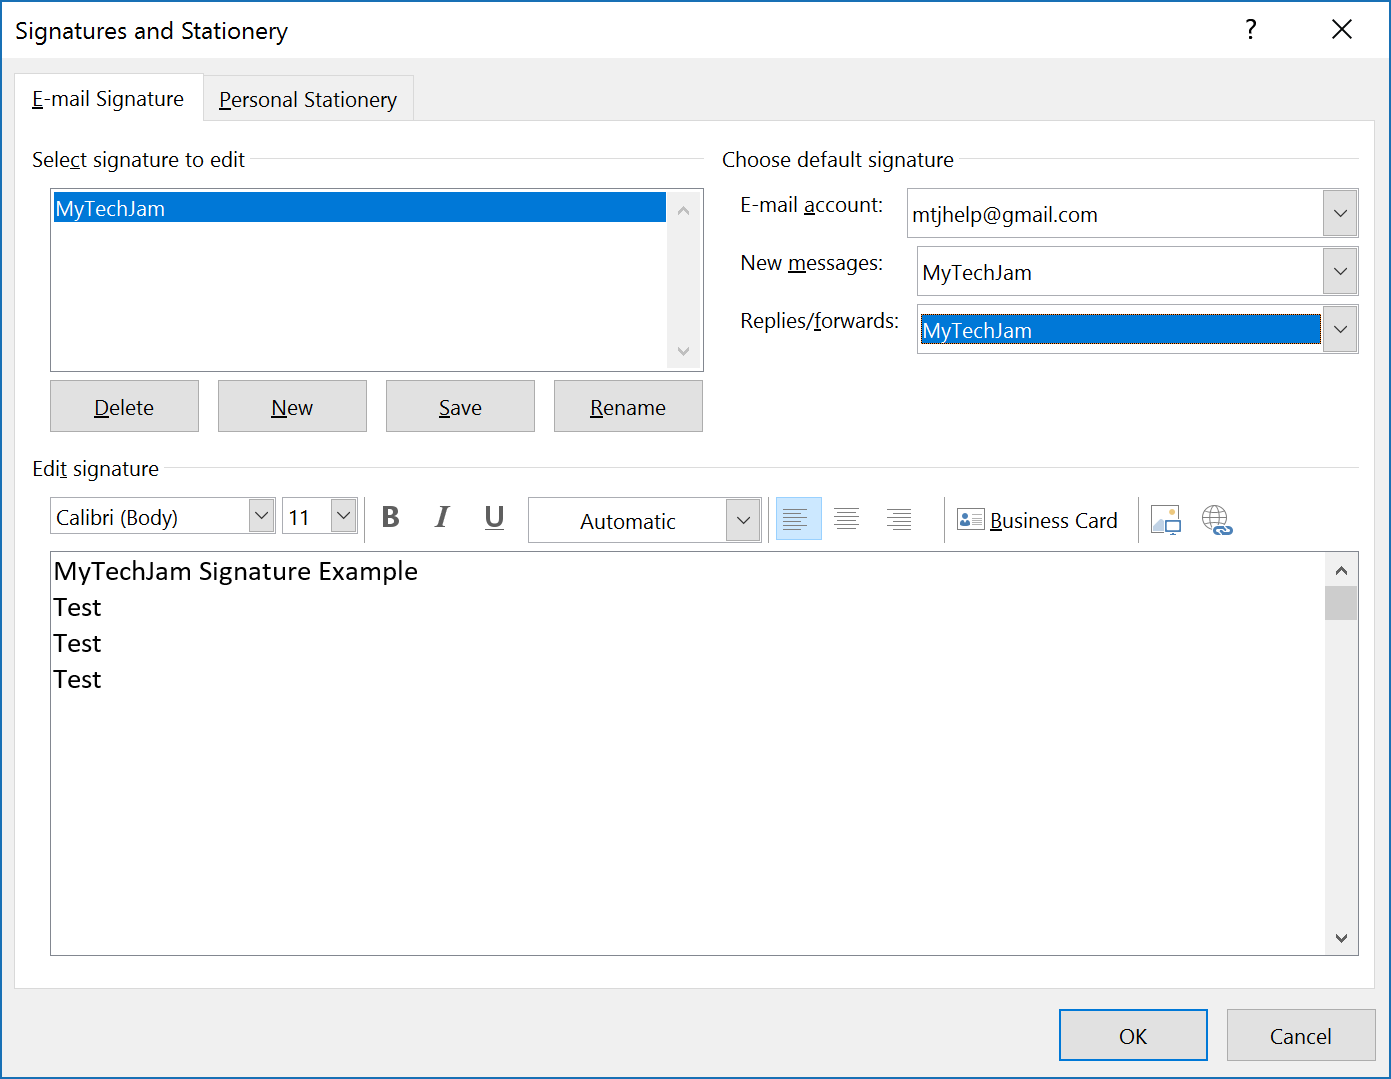
Task: Open the E-mail account dropdown
Action: pyautogui.click(x=1340, y=213)
